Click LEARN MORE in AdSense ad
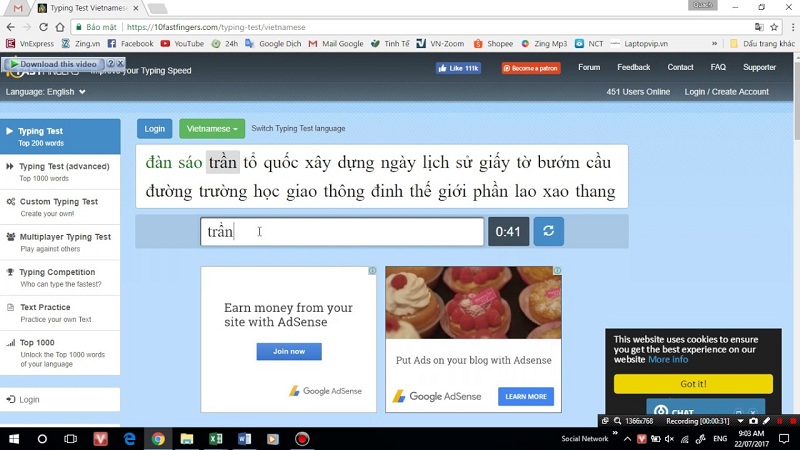Screen dimensions: 800x450 tap(526, 396)
